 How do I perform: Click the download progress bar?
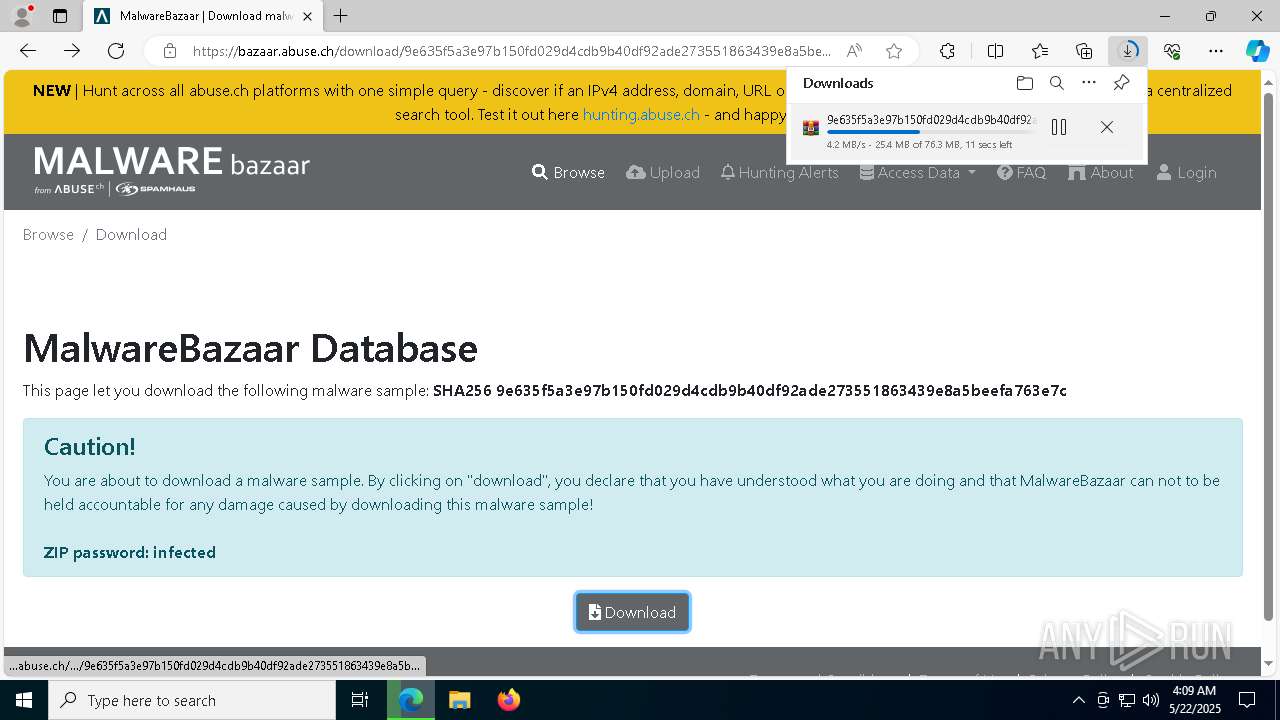point(931,132)
